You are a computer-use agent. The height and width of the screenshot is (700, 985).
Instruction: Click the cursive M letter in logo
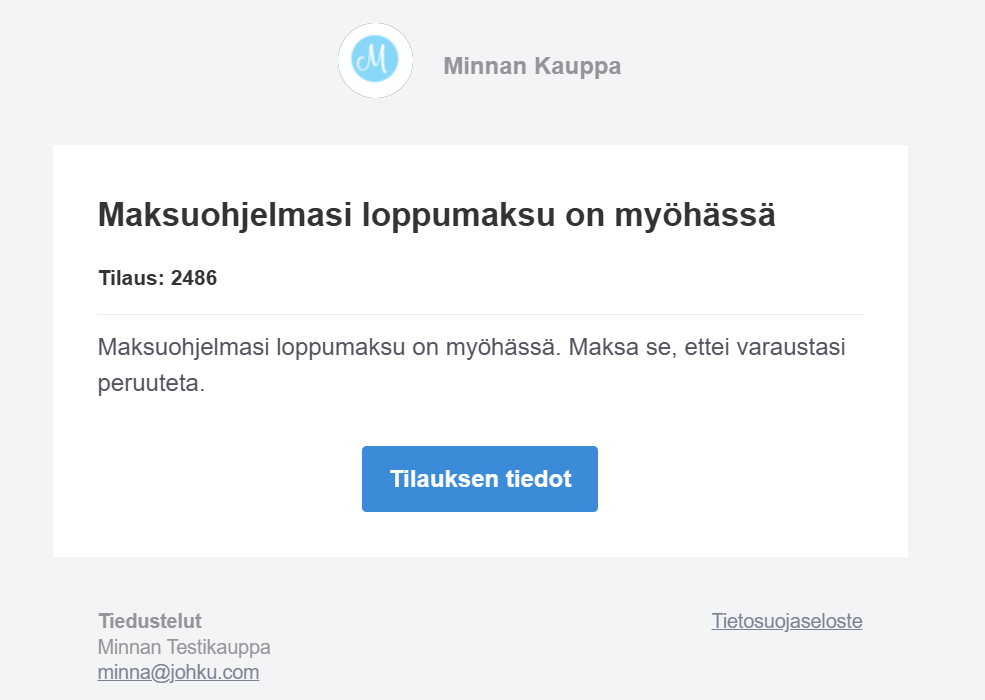pos(373,60)
